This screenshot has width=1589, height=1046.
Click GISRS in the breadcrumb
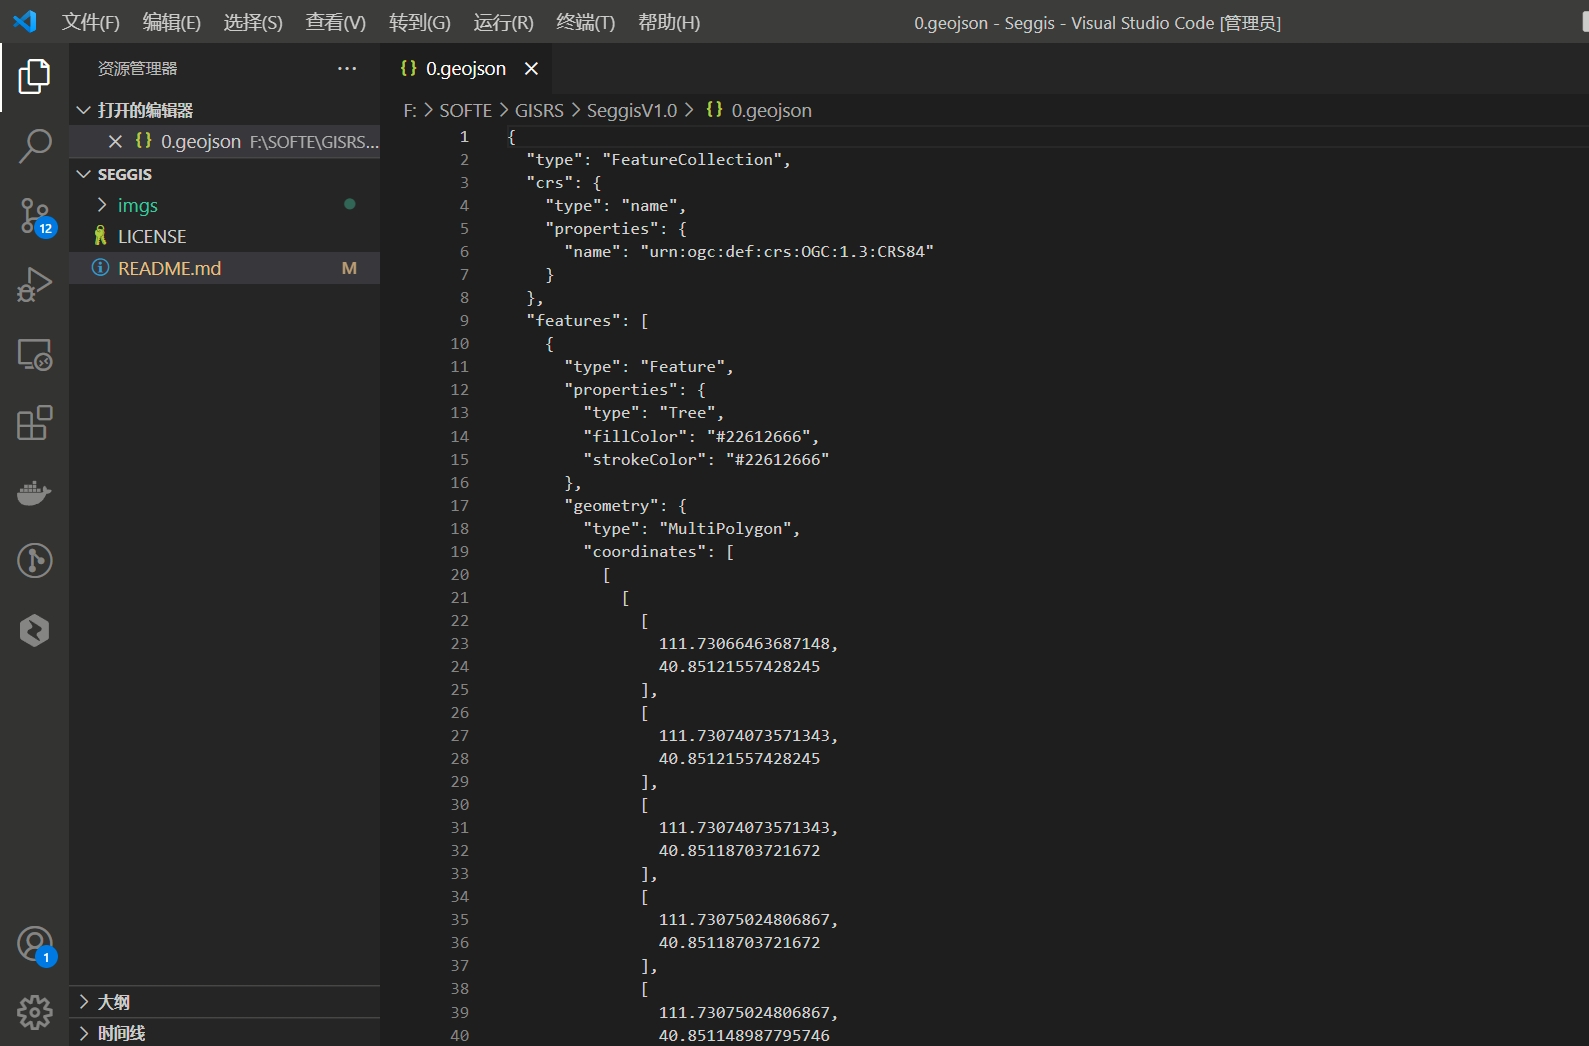(x=539, y=110)
